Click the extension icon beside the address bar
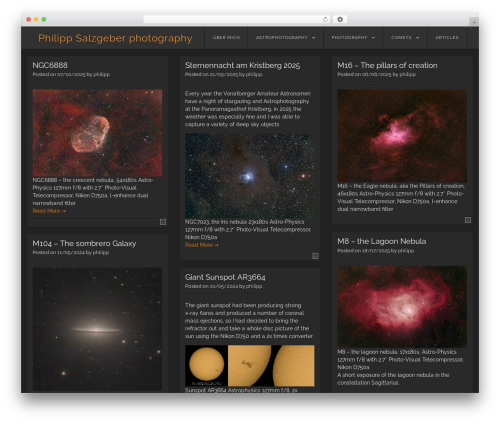This screenshot has height=423, width=500. click(x=340, y=19)
